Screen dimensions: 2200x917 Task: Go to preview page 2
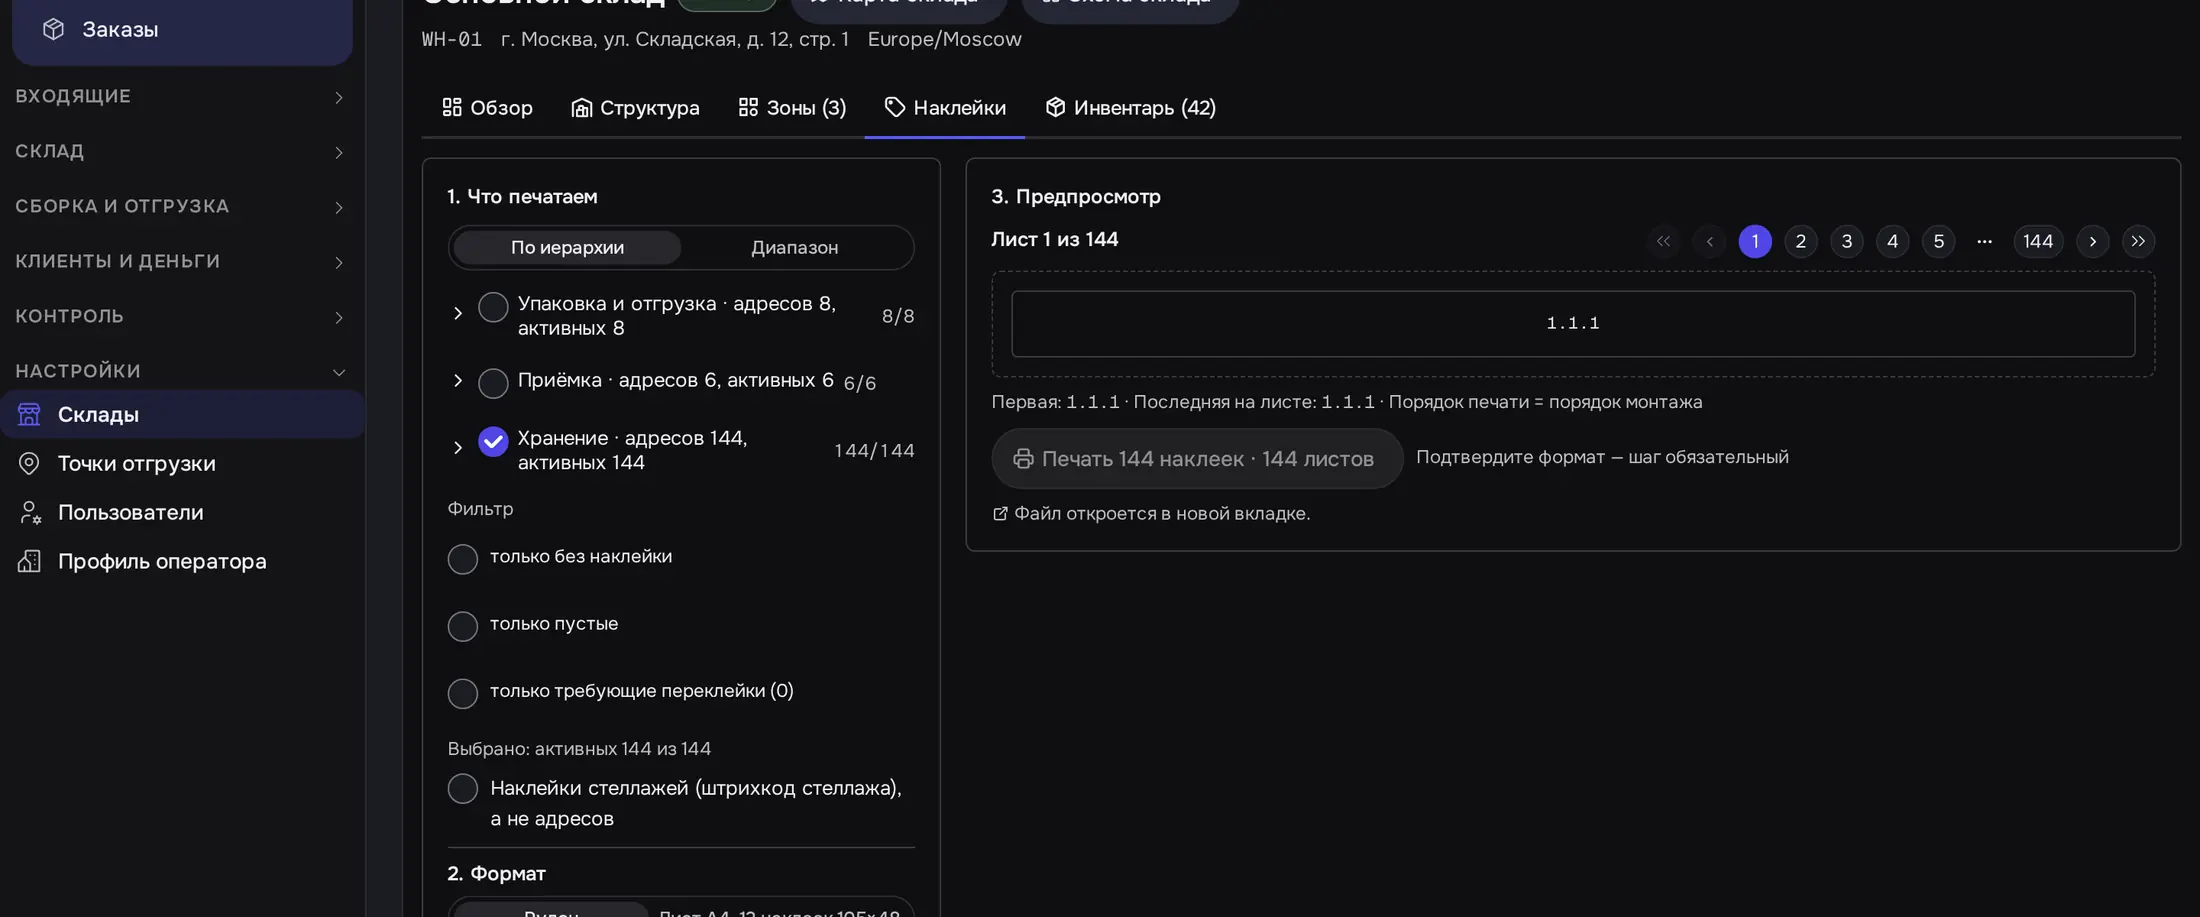pyautogui.click(x=1801, y=241)
